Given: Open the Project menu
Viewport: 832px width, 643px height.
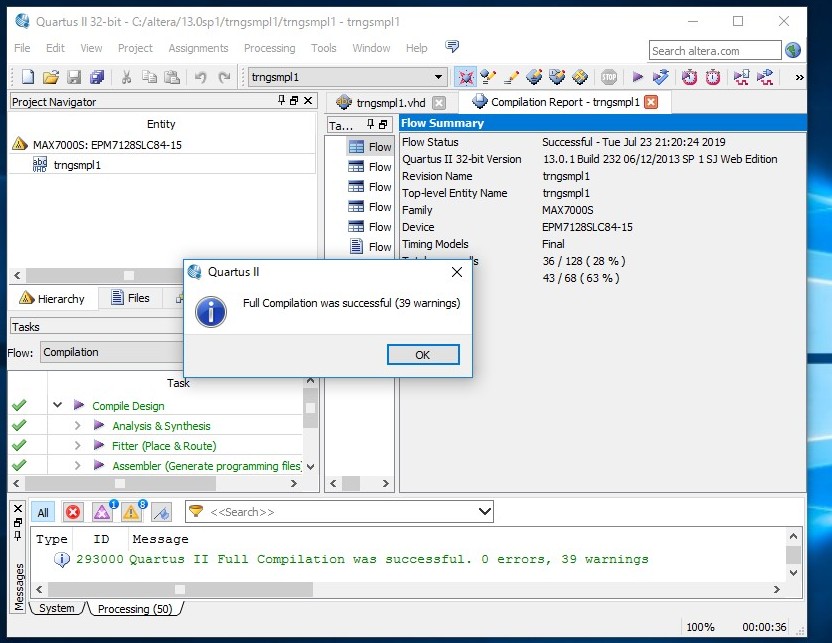Looking at the screenshot, I should click(135, 48).
